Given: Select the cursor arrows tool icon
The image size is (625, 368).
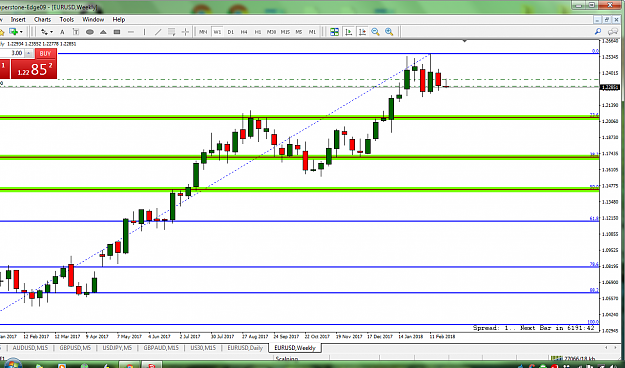Looking at the screenshot, I should click(44, 32).
